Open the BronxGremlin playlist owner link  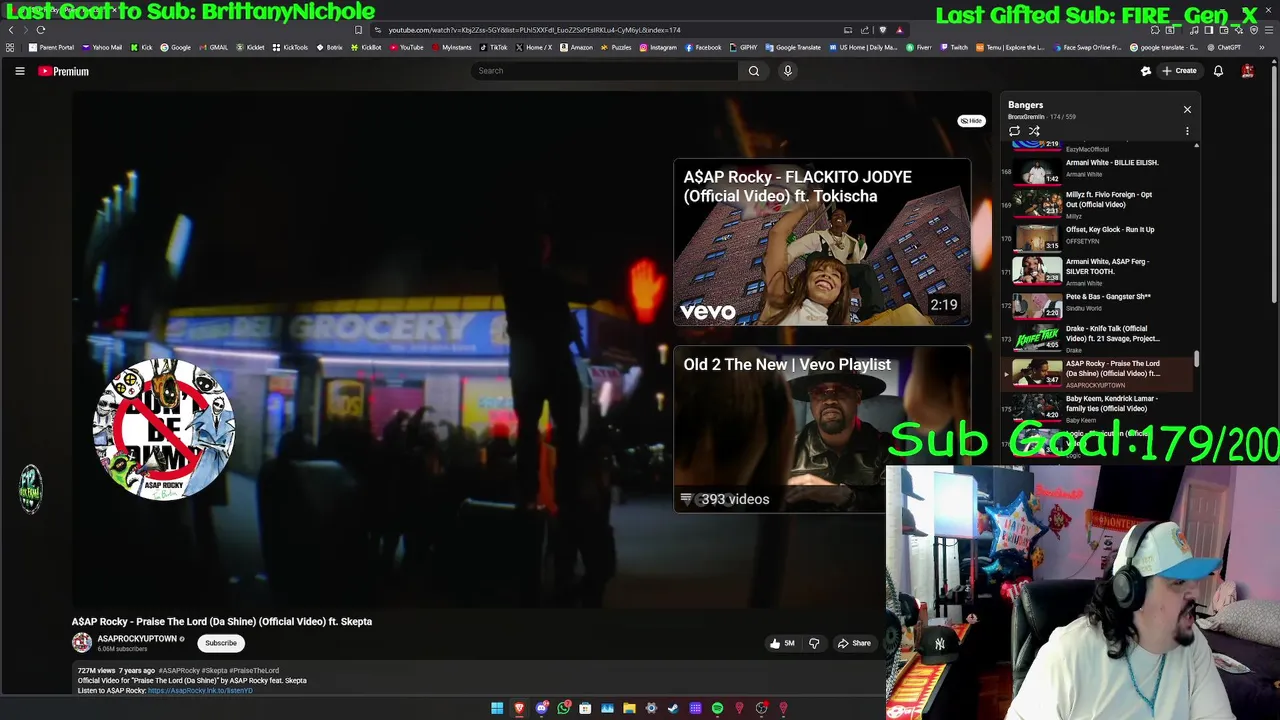(x=1026, y=117)
